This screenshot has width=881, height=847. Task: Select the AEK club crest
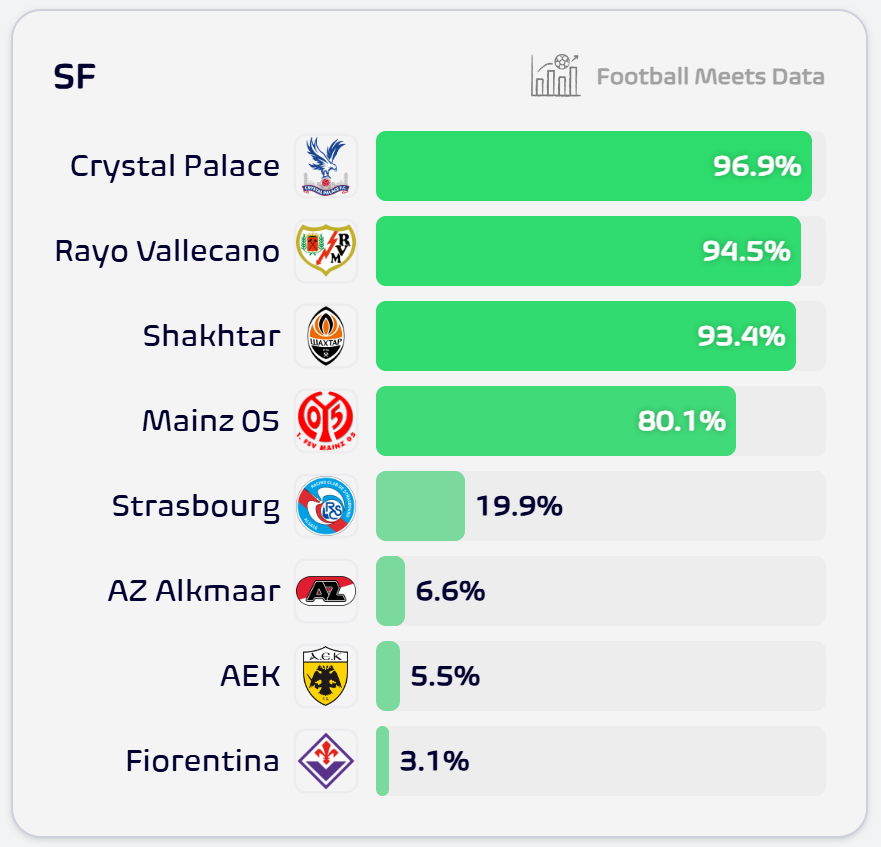pos(326,676)
